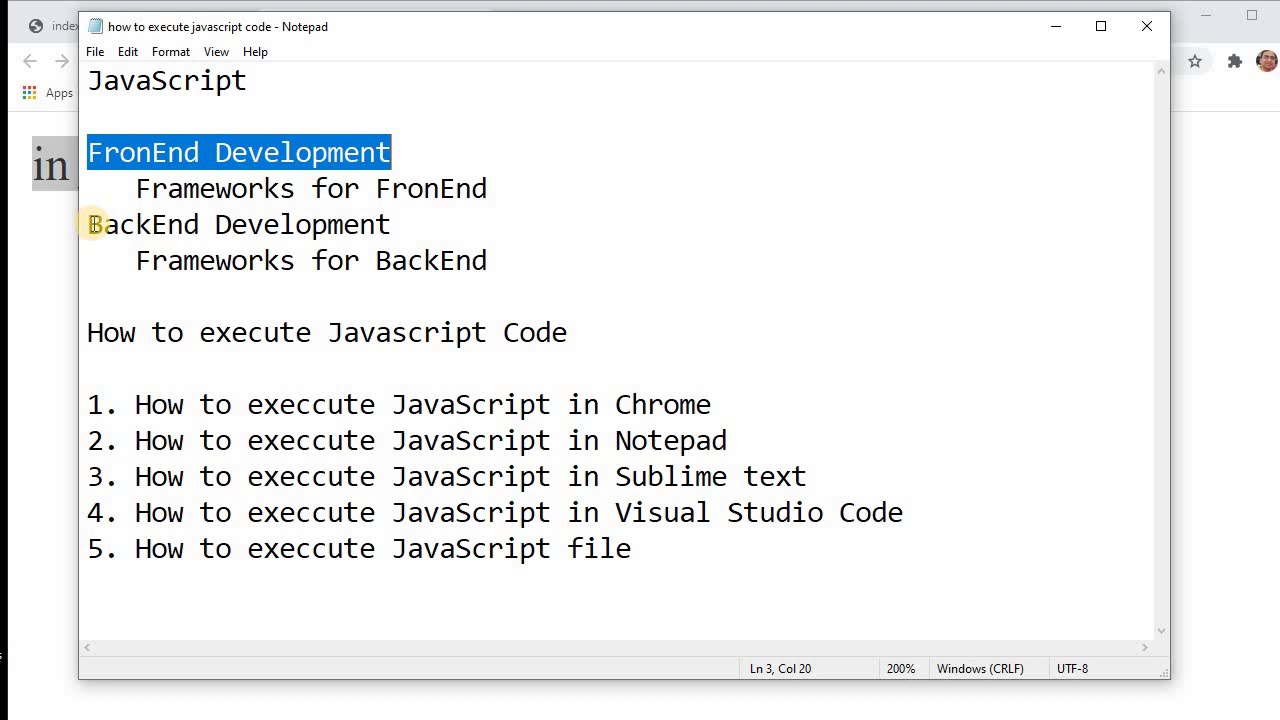Click the bookmark star in Chrome's address bar

(x=1196, y=61)
